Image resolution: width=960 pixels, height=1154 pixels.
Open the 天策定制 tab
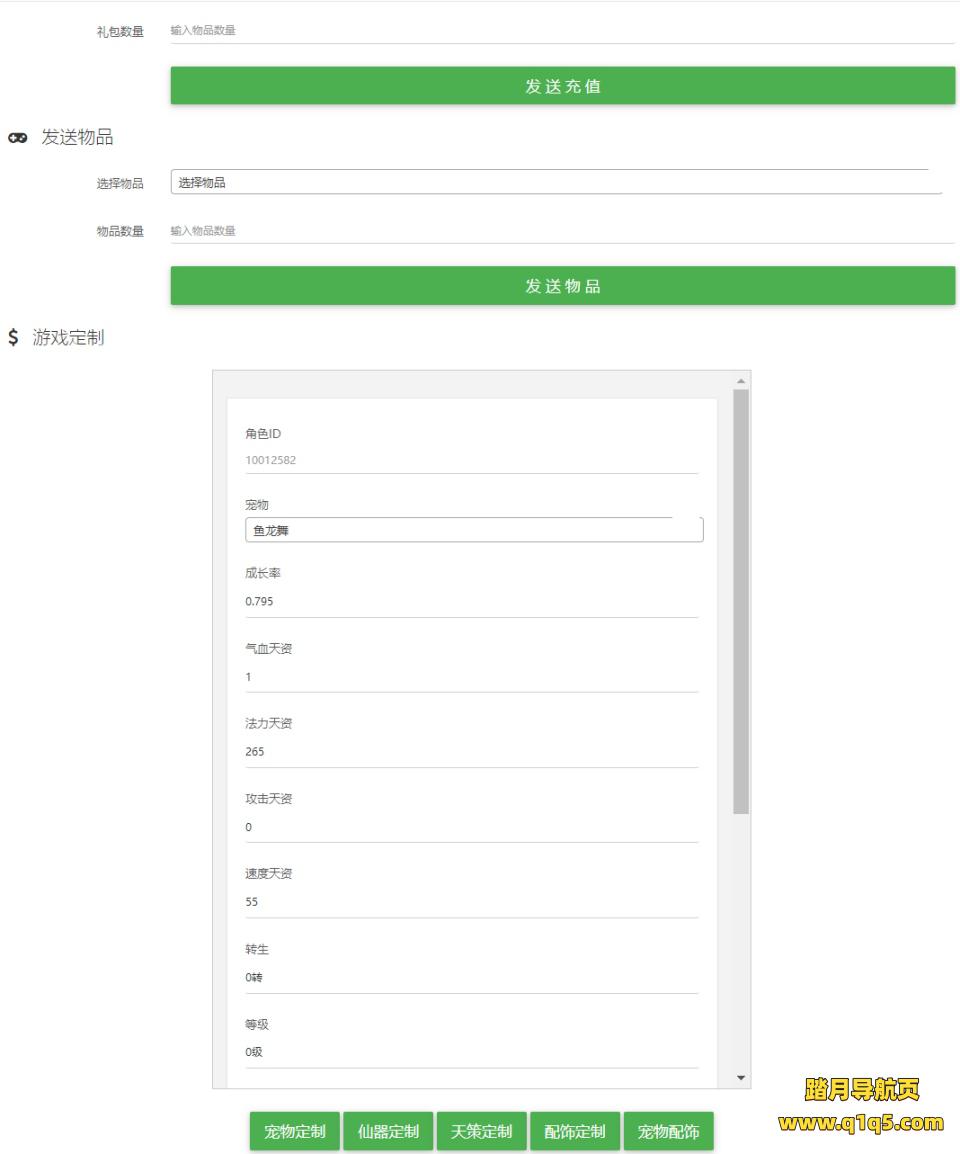point(482,1132)
